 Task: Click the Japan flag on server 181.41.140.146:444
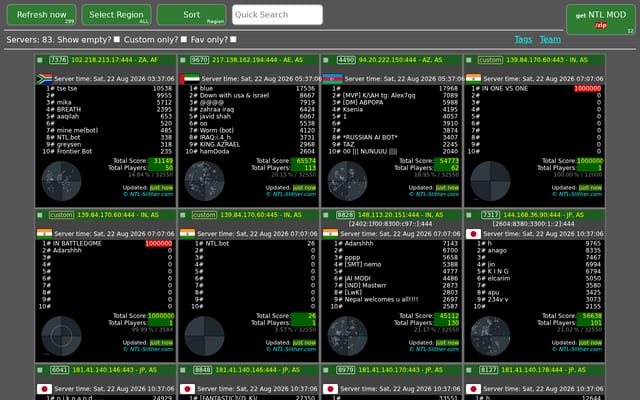tap(187, 389)
